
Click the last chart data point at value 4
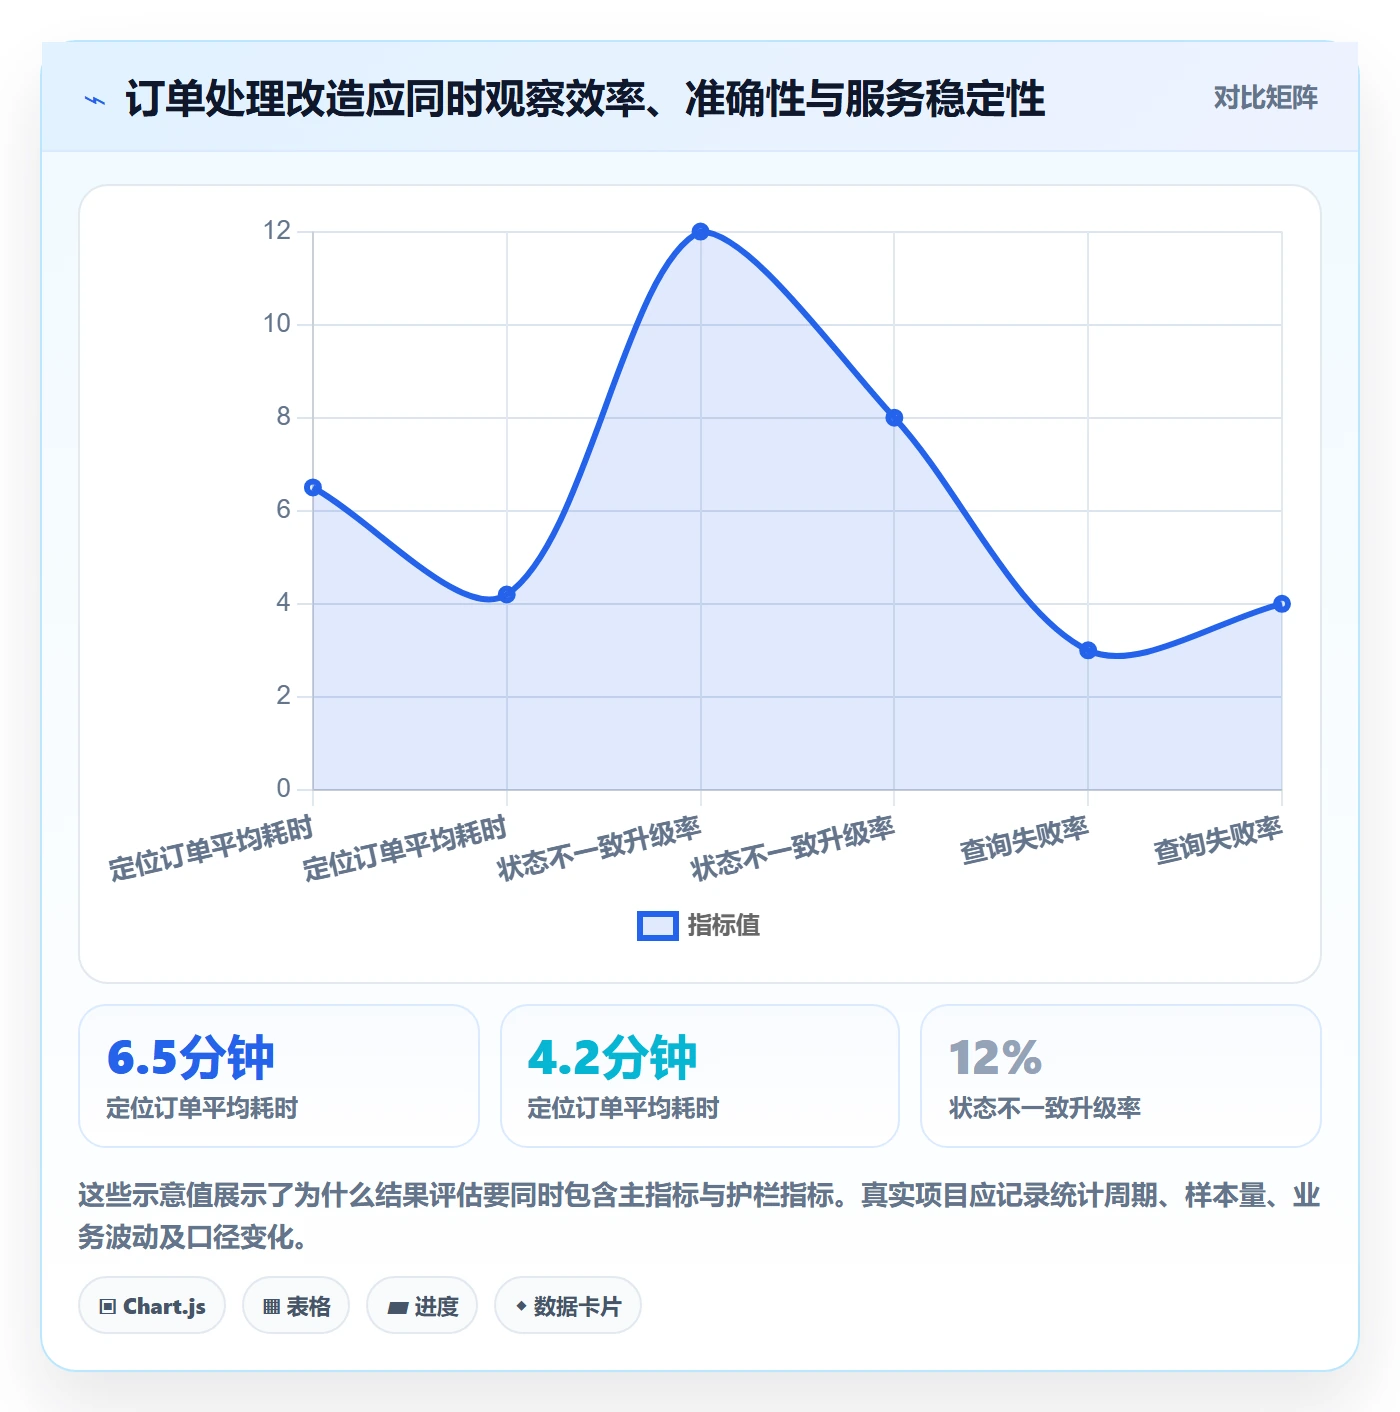click(1282, 604)
